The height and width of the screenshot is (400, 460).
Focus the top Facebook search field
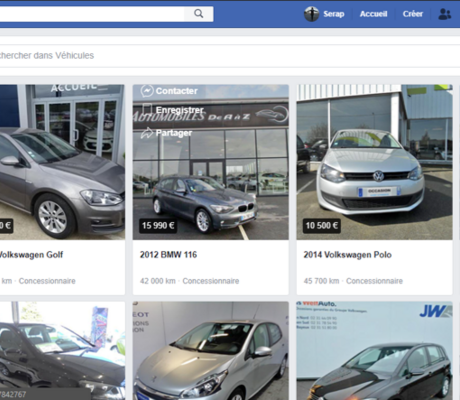(92, 14)
